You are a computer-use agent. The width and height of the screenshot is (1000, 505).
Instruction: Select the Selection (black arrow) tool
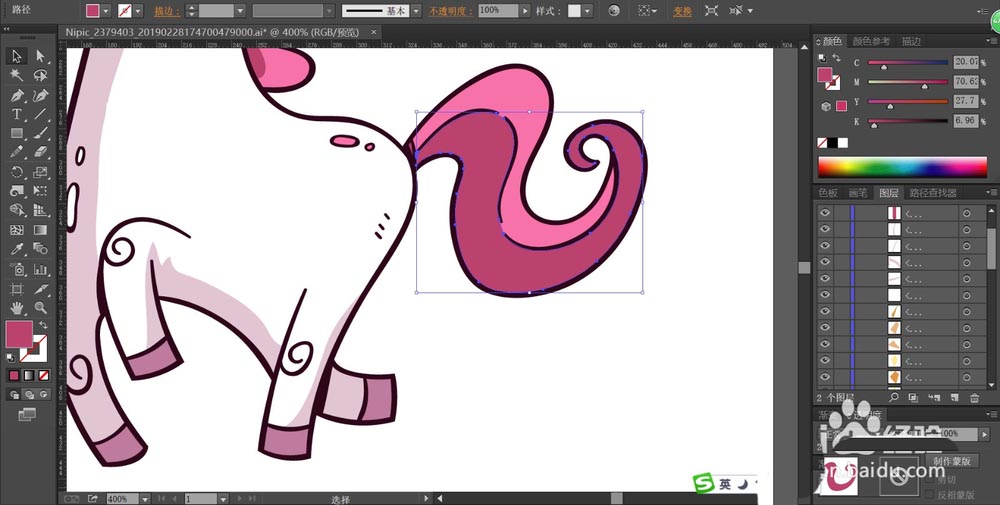pos(17,56)
